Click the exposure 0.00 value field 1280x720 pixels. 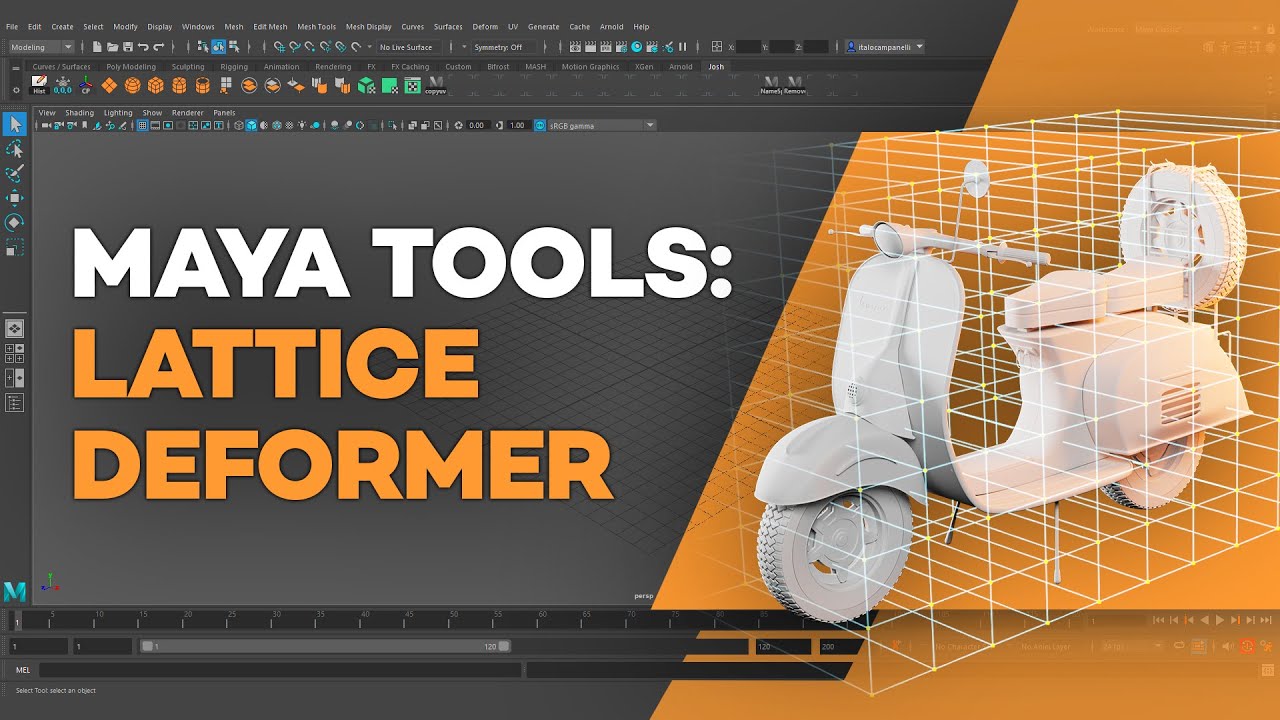click(x=477, y=125)
